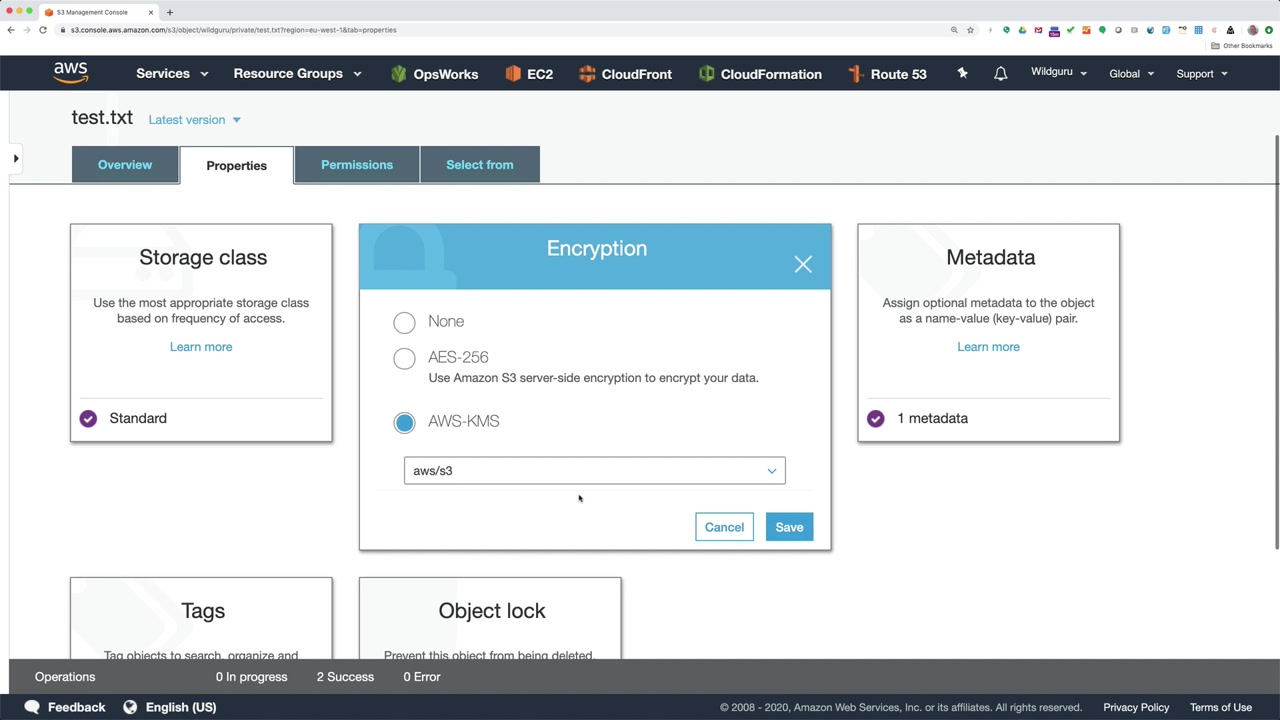Open the Storage class card
The width and height of the screenshot is (1280, 720).
pos(201,333)
